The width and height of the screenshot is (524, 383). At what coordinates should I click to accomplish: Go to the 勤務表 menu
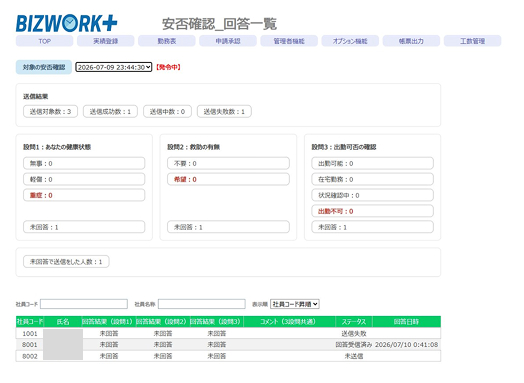[x=167, y=41]
